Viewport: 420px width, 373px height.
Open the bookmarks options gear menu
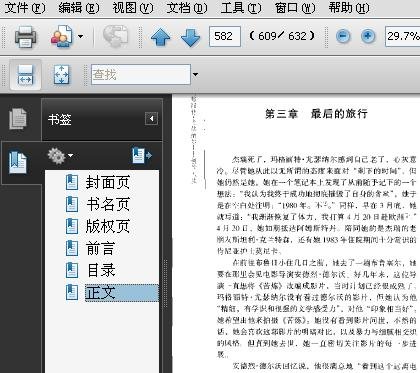click(x=60, y=156)
